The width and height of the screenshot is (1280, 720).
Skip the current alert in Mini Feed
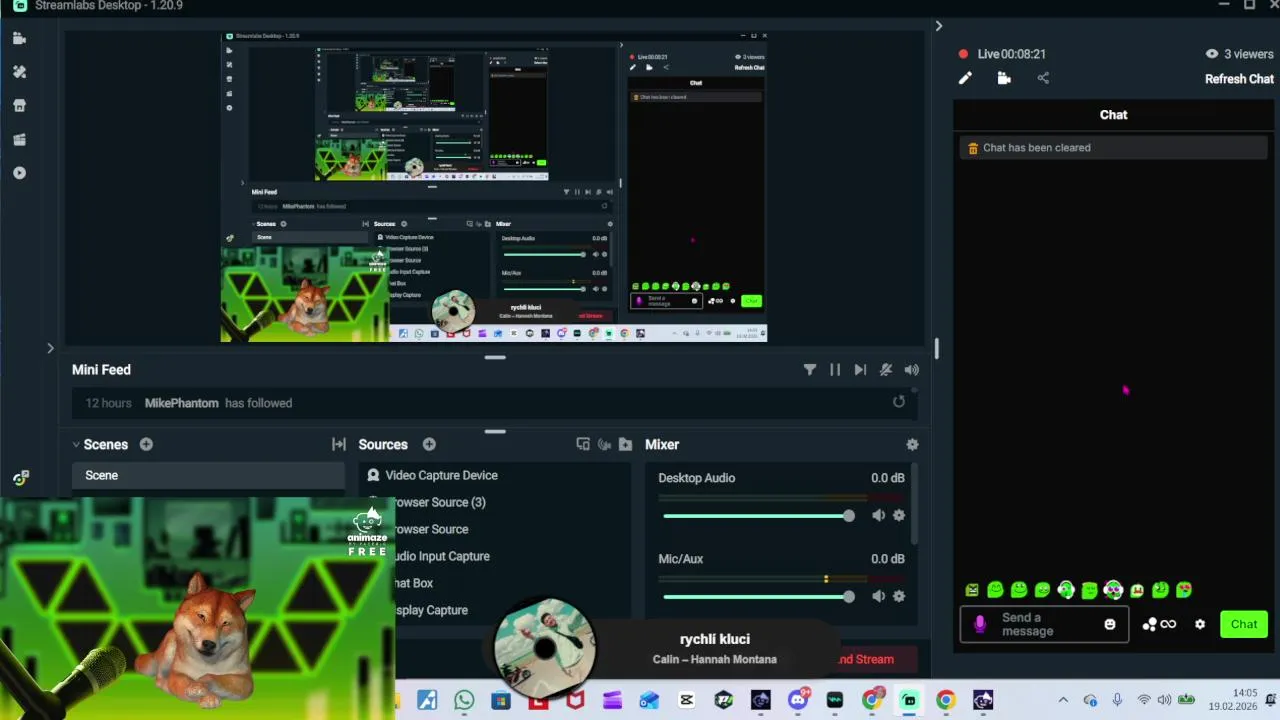click(860, 370)
